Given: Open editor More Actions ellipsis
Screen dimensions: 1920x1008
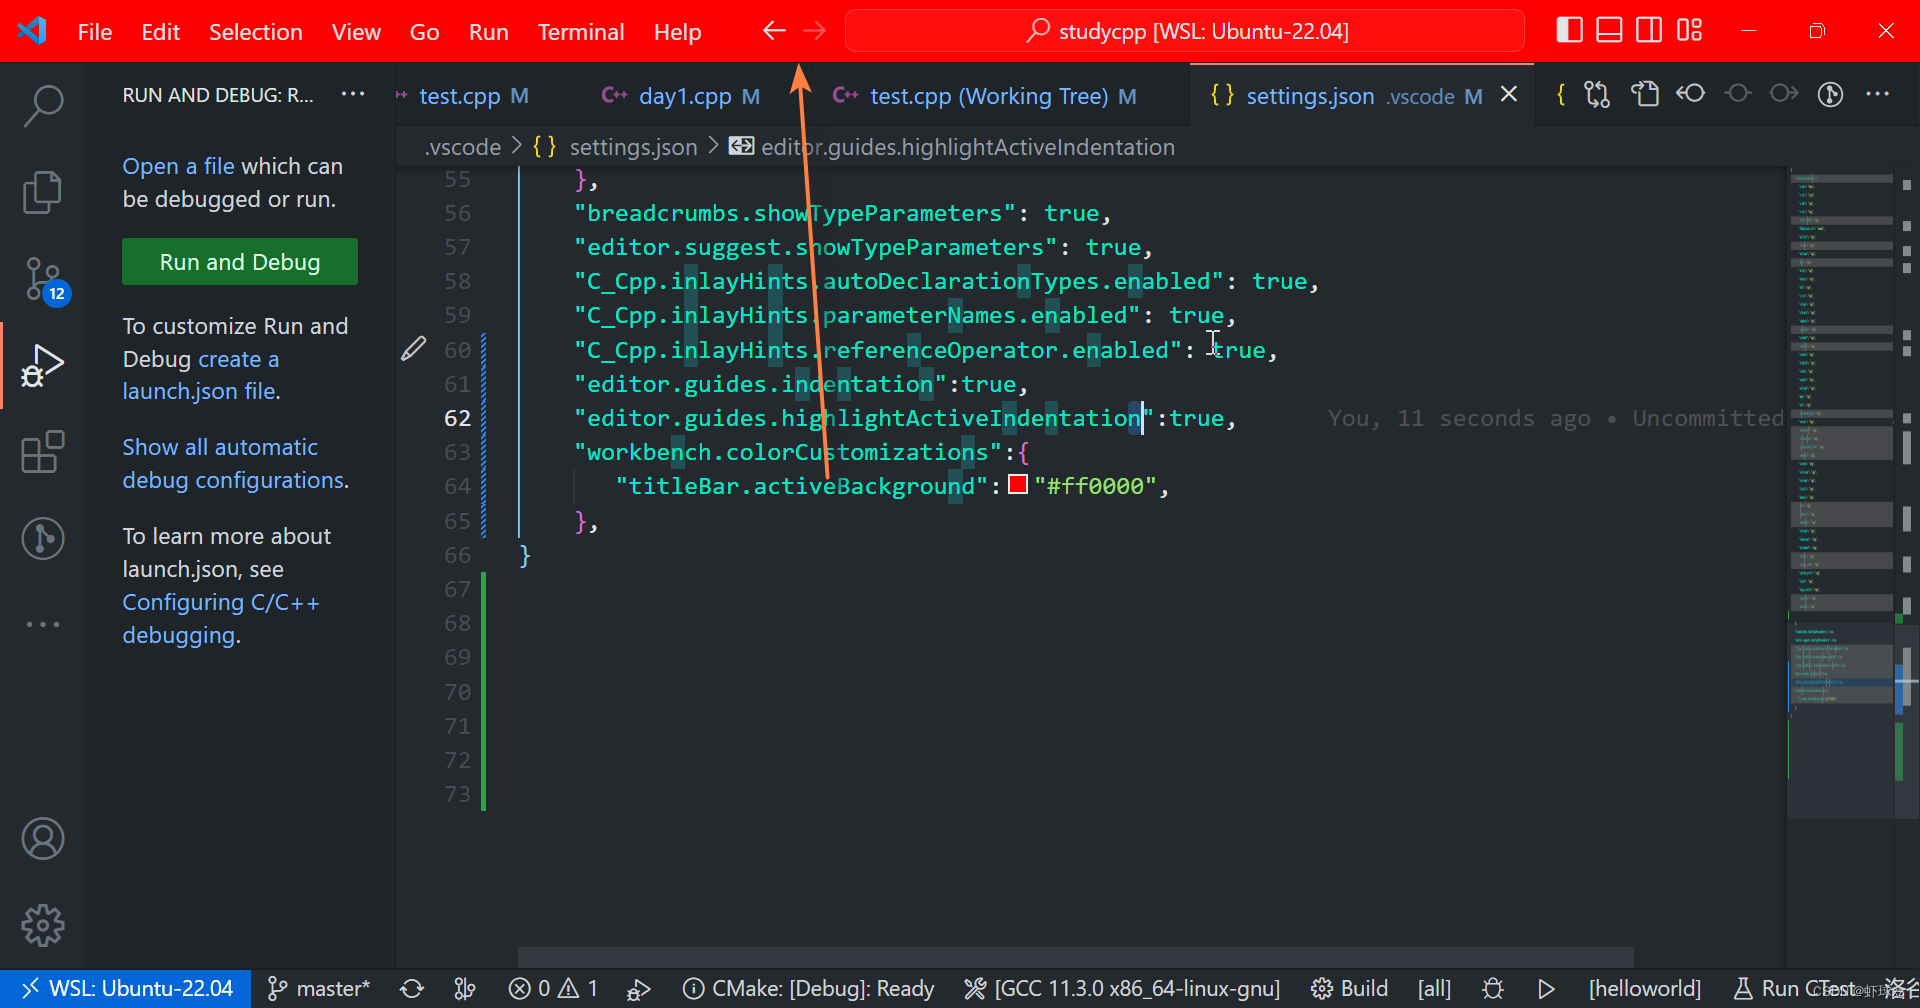Looking at the screenshot, I should 1877,94.
